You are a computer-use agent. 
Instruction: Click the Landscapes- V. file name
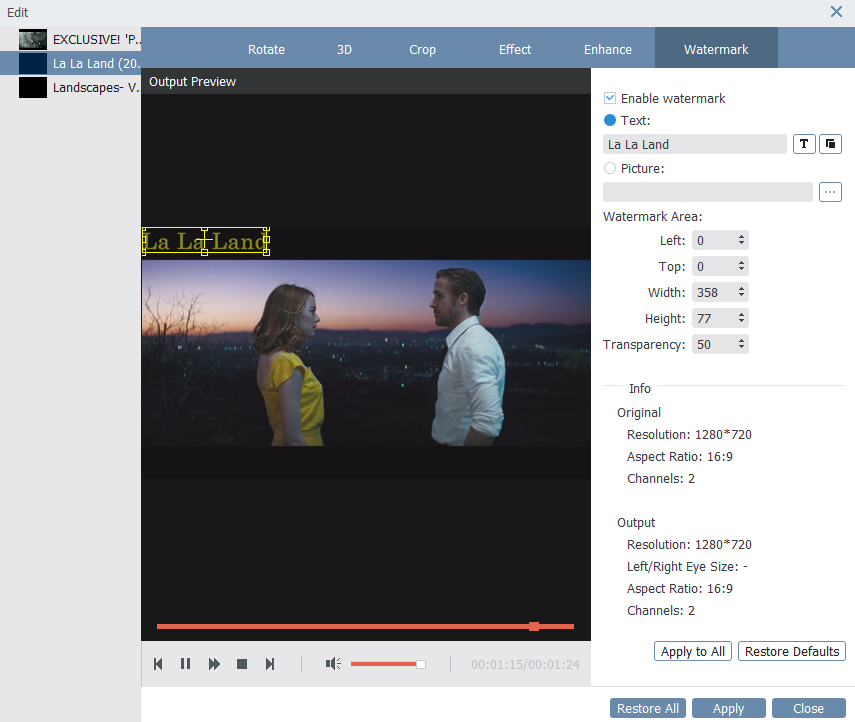click(96, 87)
